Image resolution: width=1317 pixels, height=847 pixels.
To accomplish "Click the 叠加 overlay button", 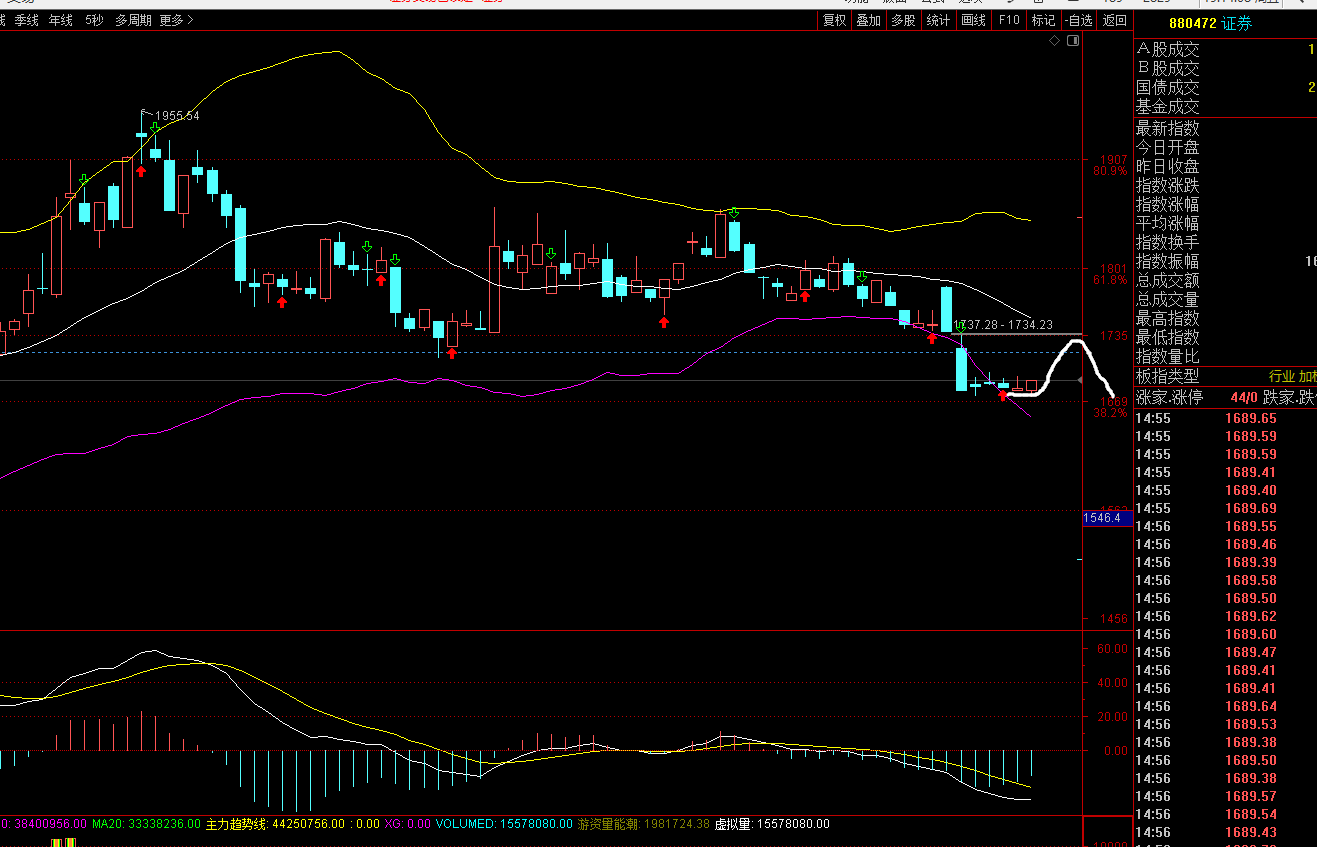I will pos(868,20).
